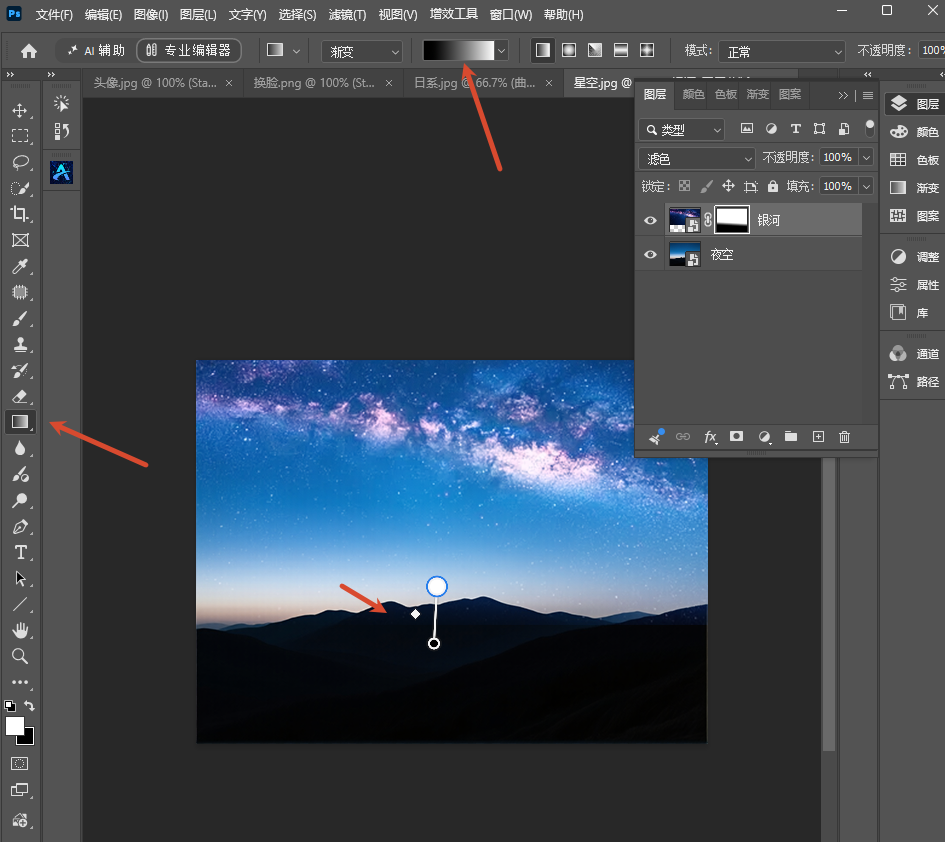Viewport: 945px width, 842px height.
Task: Switch to the 日系.jpg document tab
Action: tap(474, 83)
